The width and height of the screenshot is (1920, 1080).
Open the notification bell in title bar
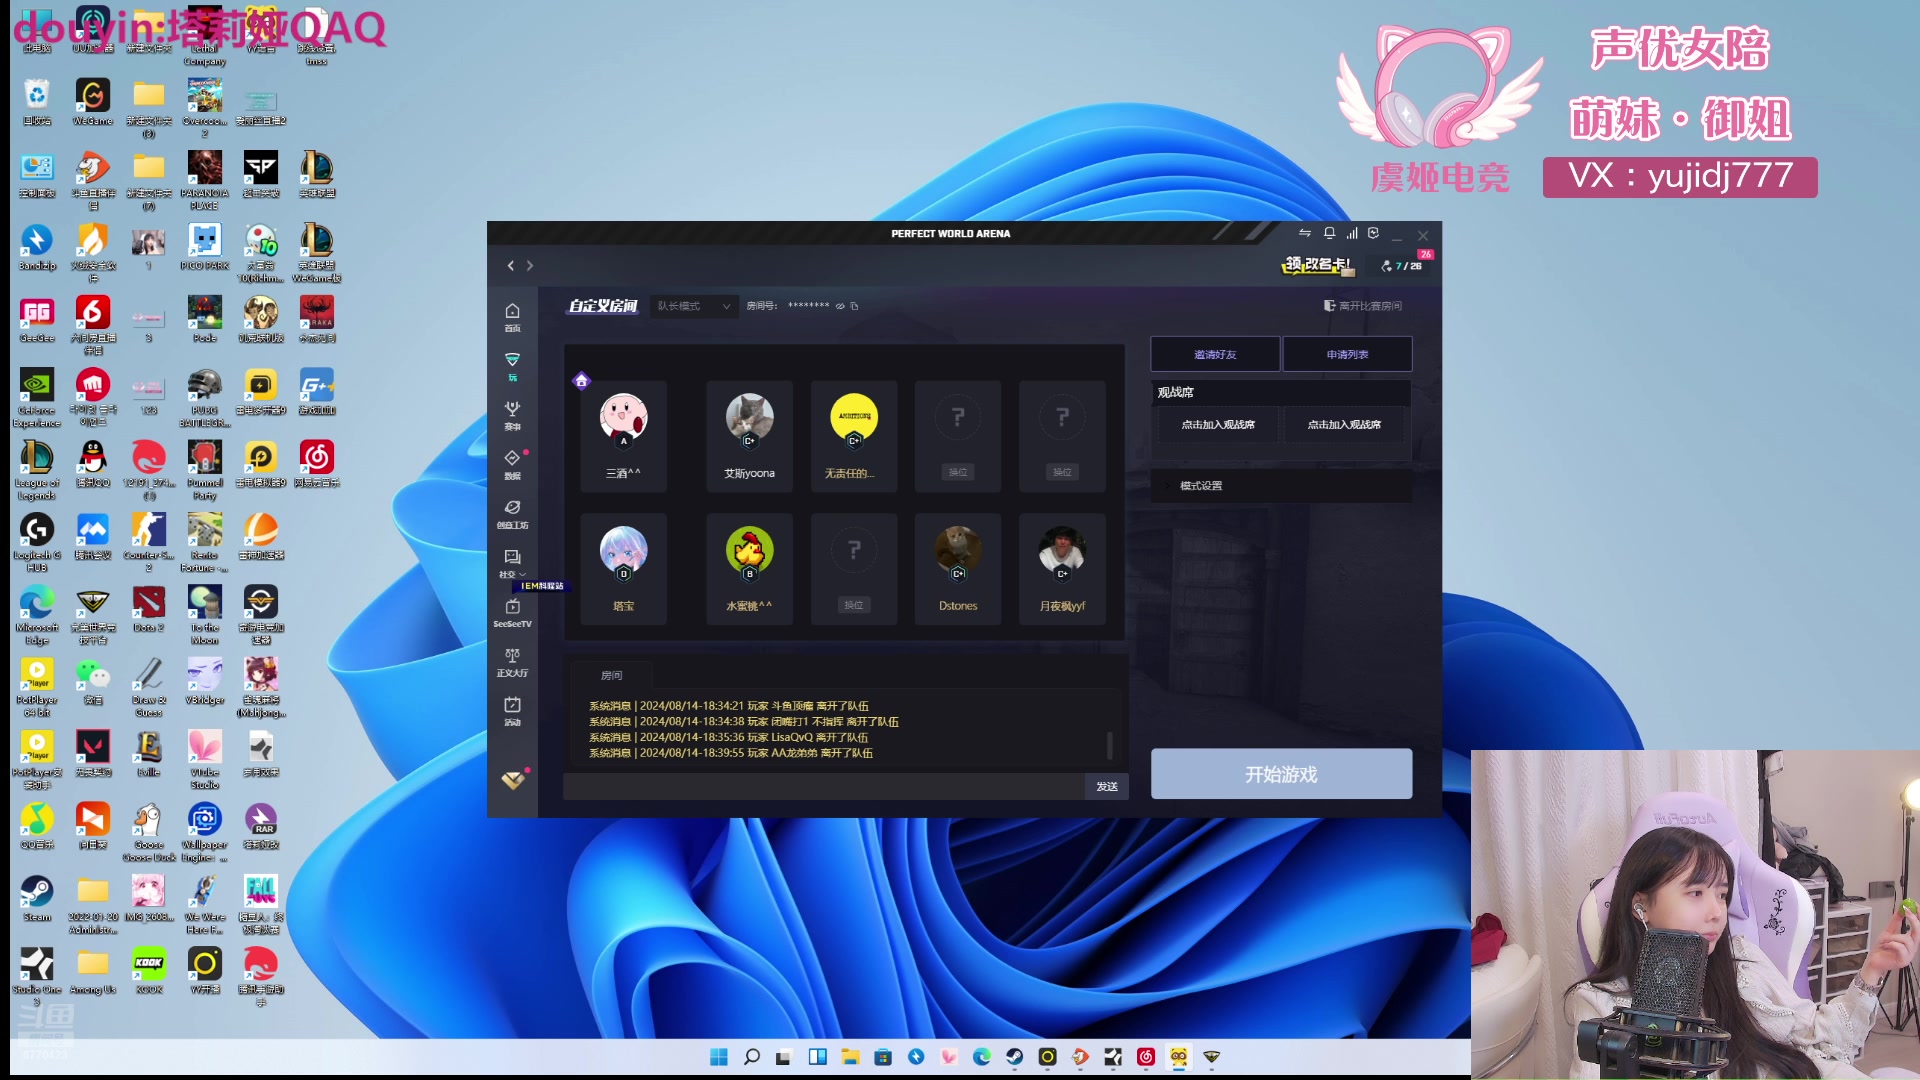pyautogui.click(x=1329, y=233)
